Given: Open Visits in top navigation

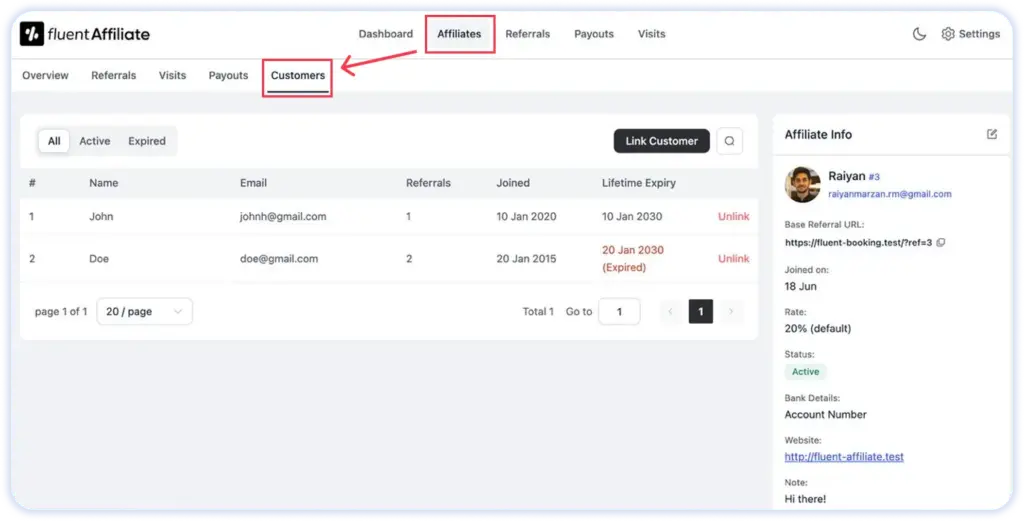Looking at the screenshot, I should [x=652, y=34].
